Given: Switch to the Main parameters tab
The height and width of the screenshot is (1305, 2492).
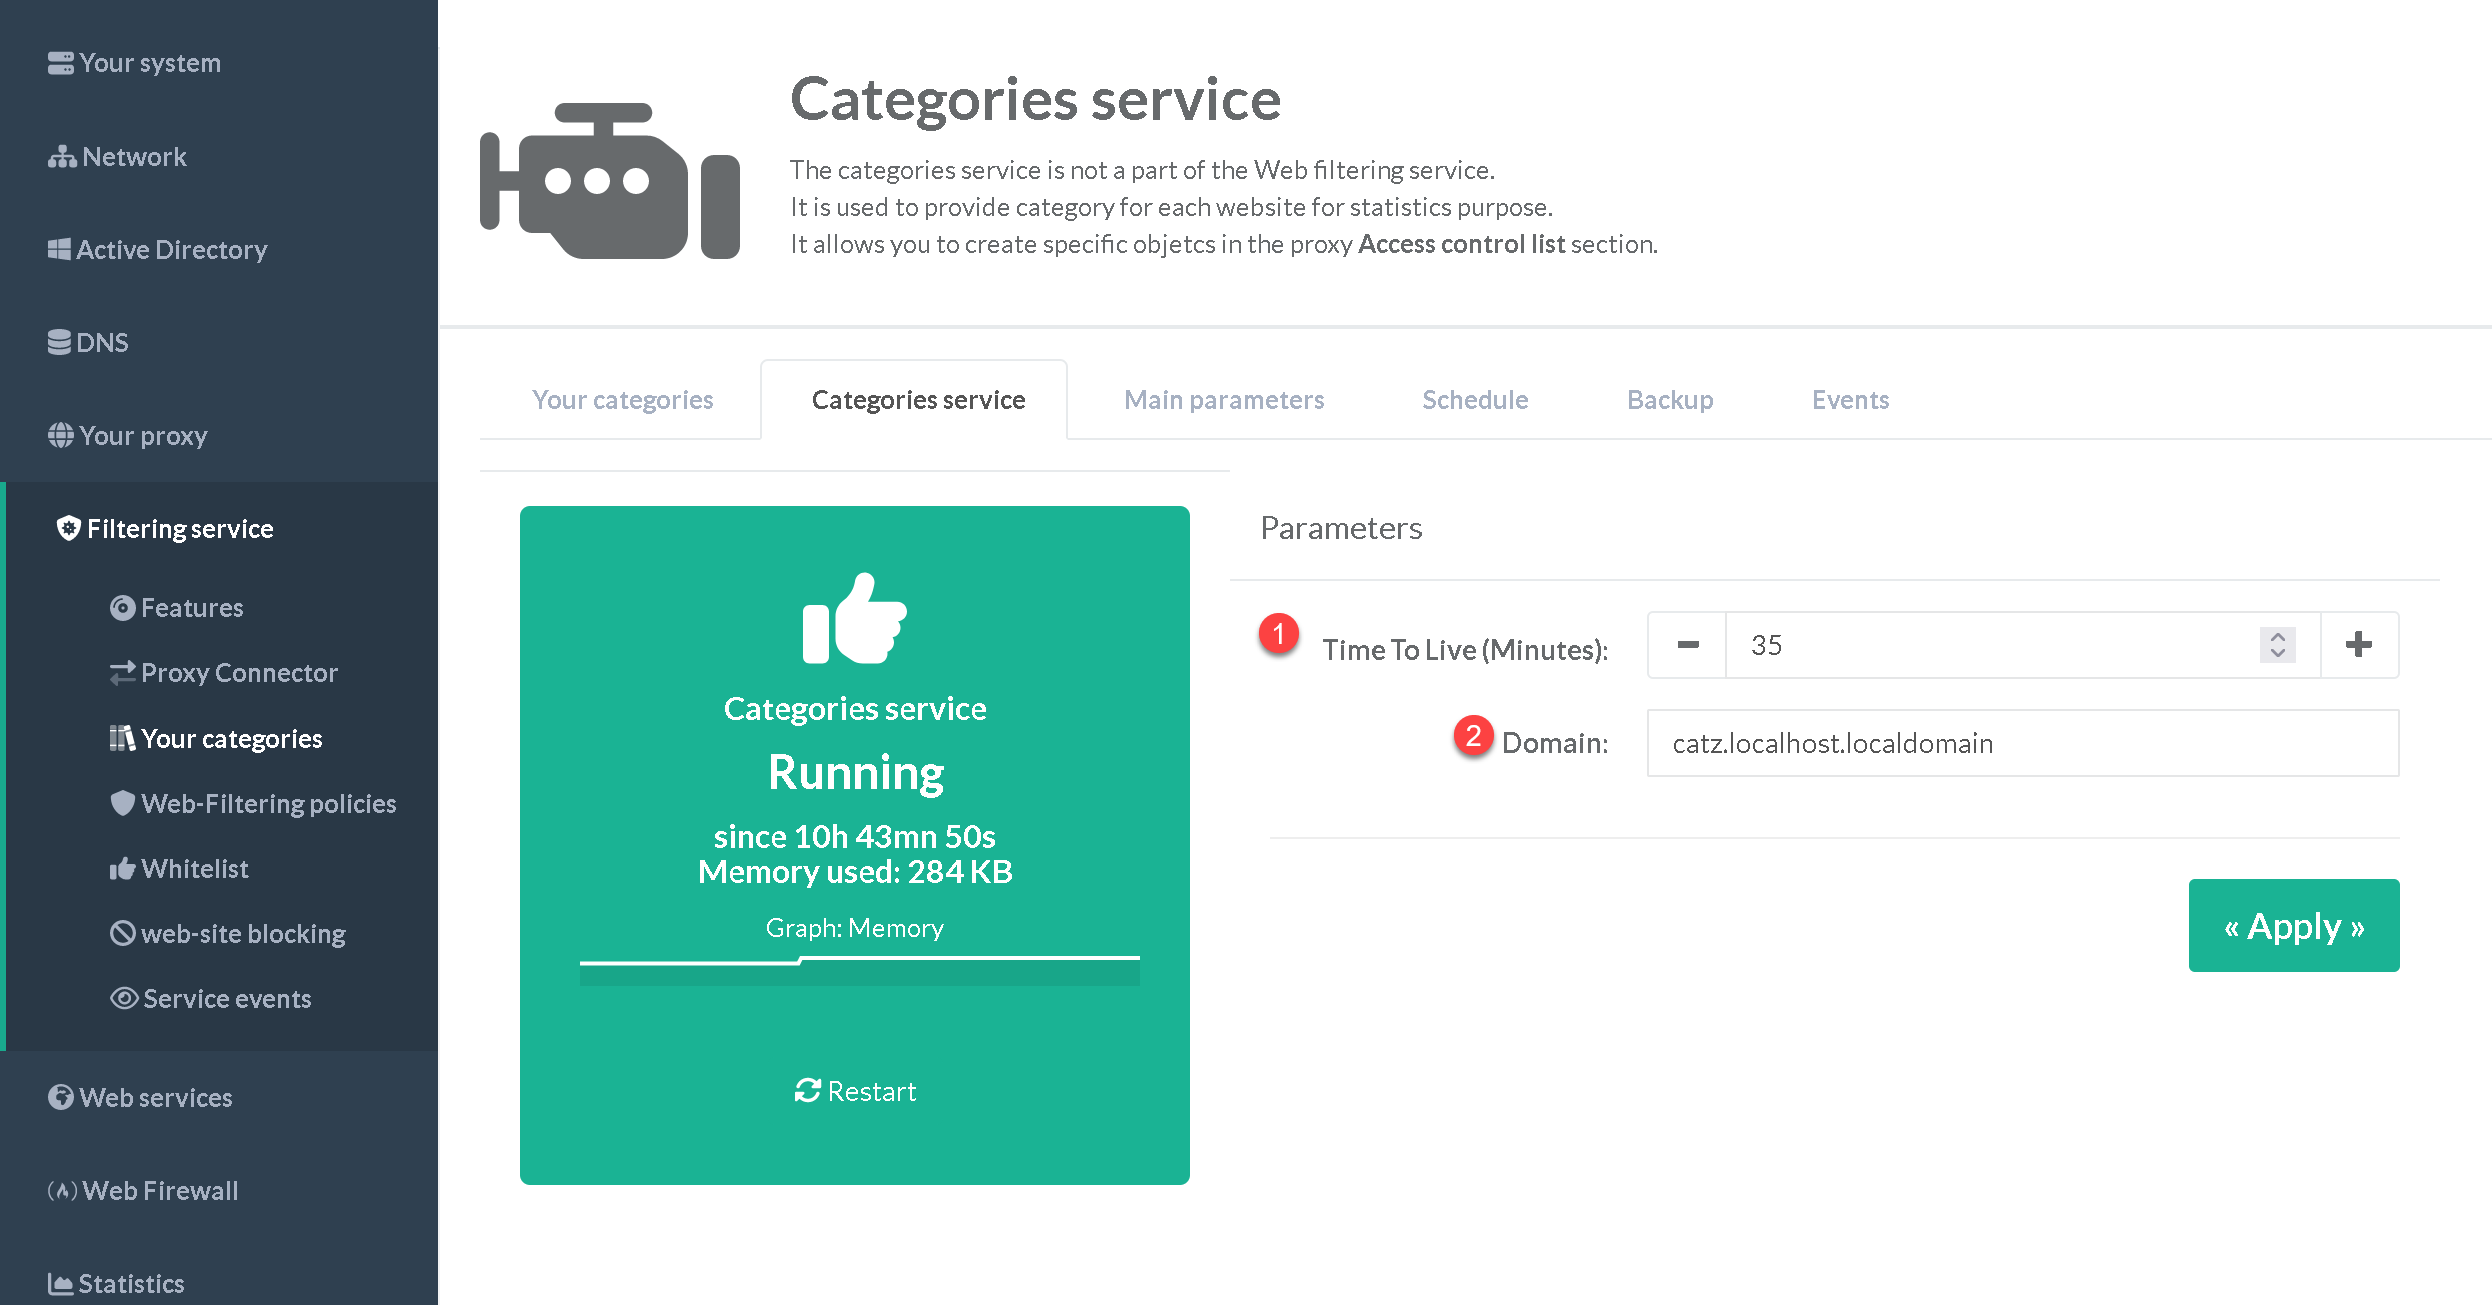Looking at the screenshot, I should tap(1223, 400).
